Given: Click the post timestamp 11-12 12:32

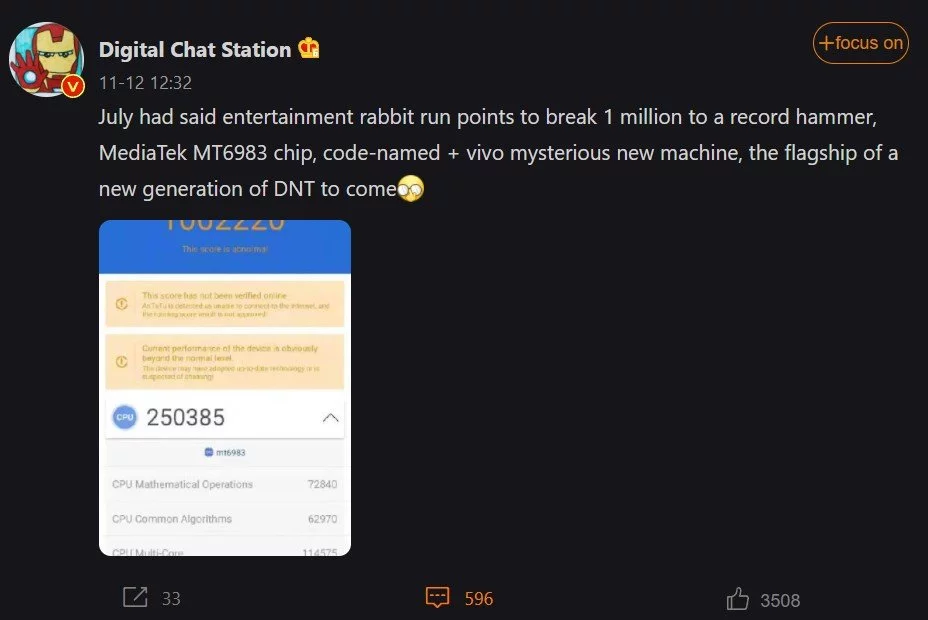Looking at the screenshot, I should click(x=145, y=83).
